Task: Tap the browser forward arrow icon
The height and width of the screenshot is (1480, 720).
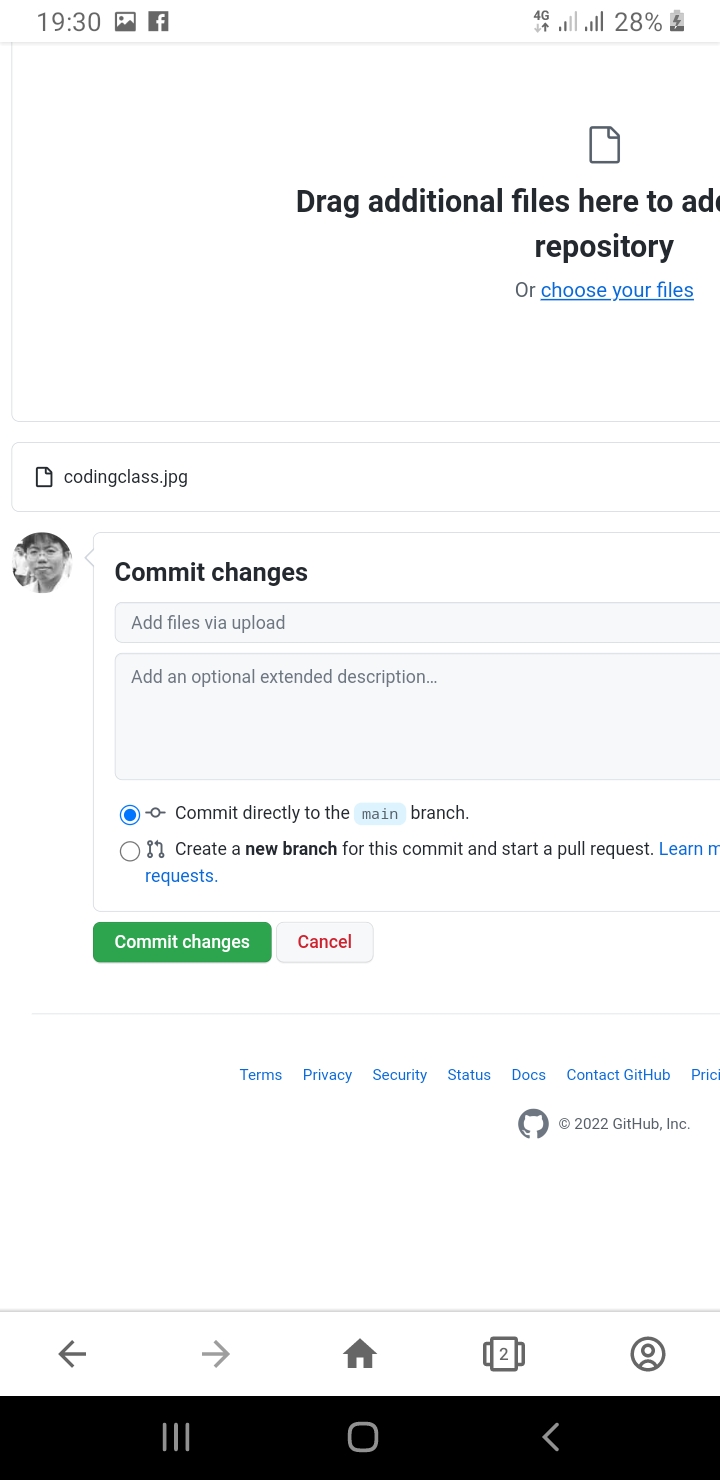Action: point(215,1354)
